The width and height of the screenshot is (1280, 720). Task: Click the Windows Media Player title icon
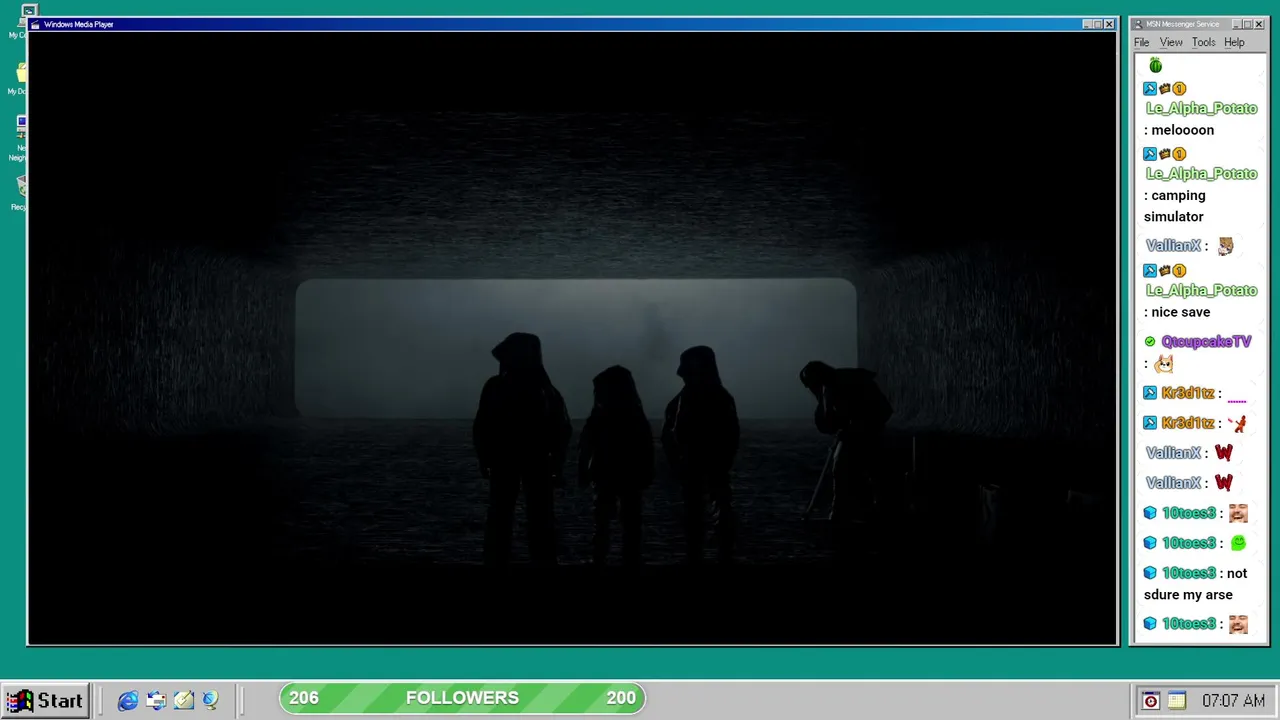click(35, 24)
